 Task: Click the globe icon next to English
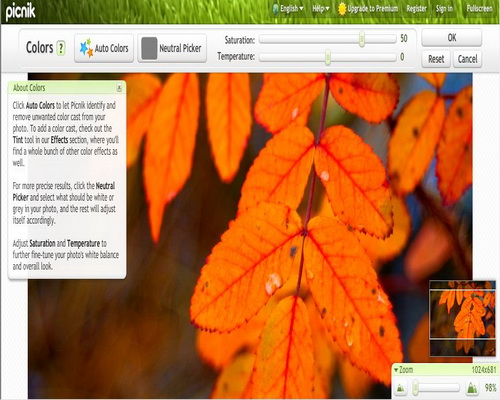pos(276,9)
